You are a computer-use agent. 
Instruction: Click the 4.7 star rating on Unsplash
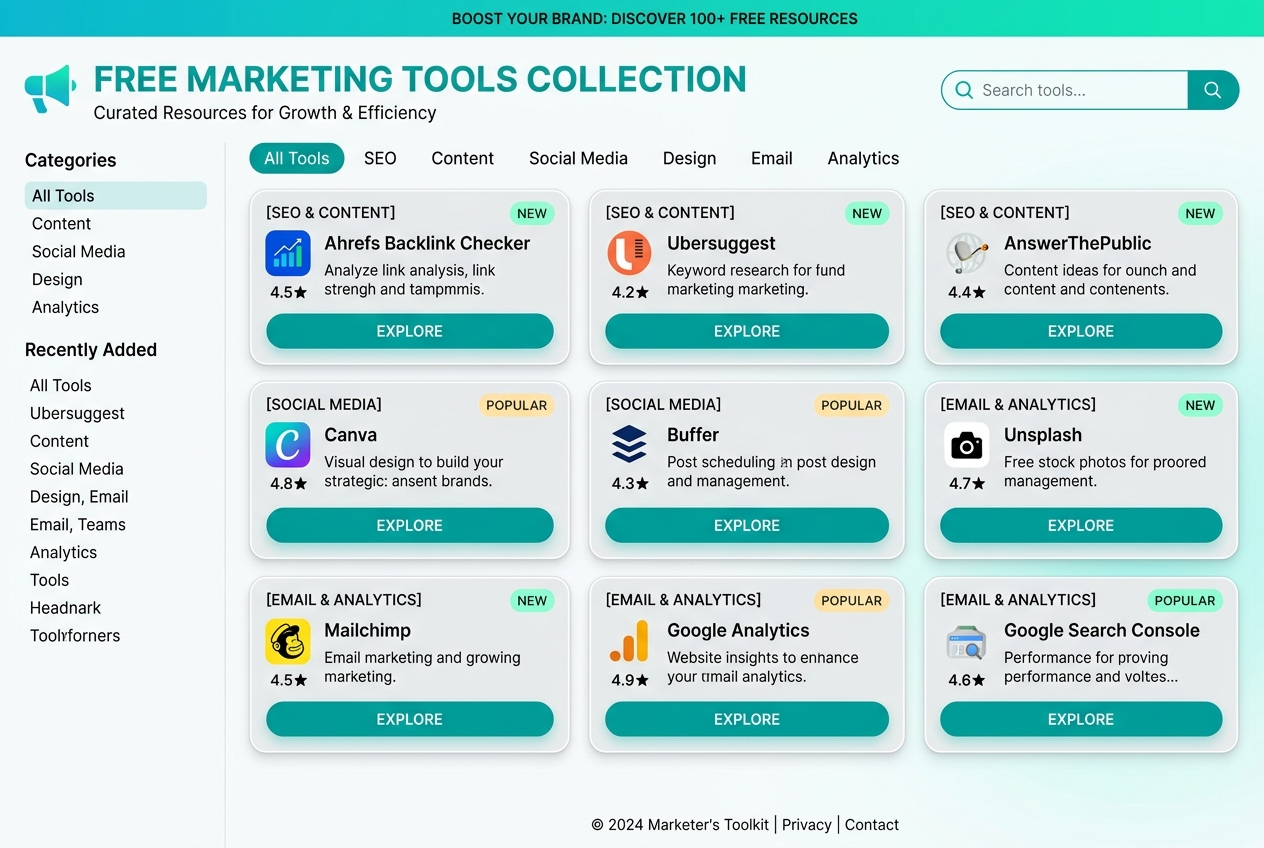(967, 484)
